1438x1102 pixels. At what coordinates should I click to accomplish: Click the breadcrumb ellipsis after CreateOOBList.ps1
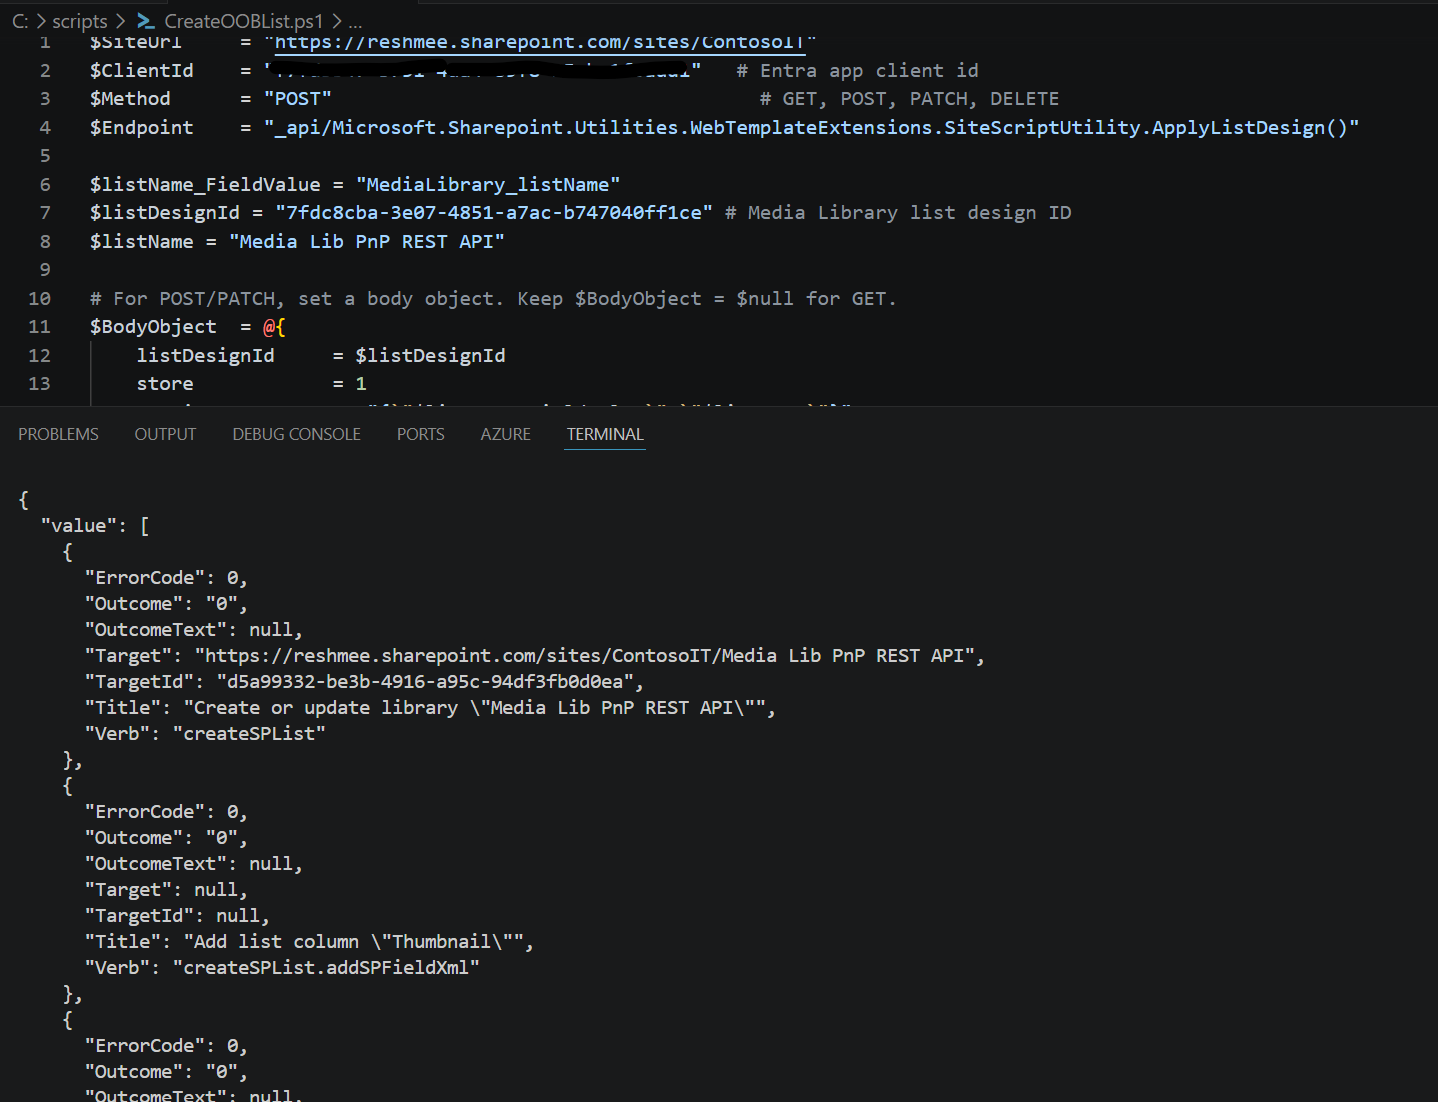point(355,21)
